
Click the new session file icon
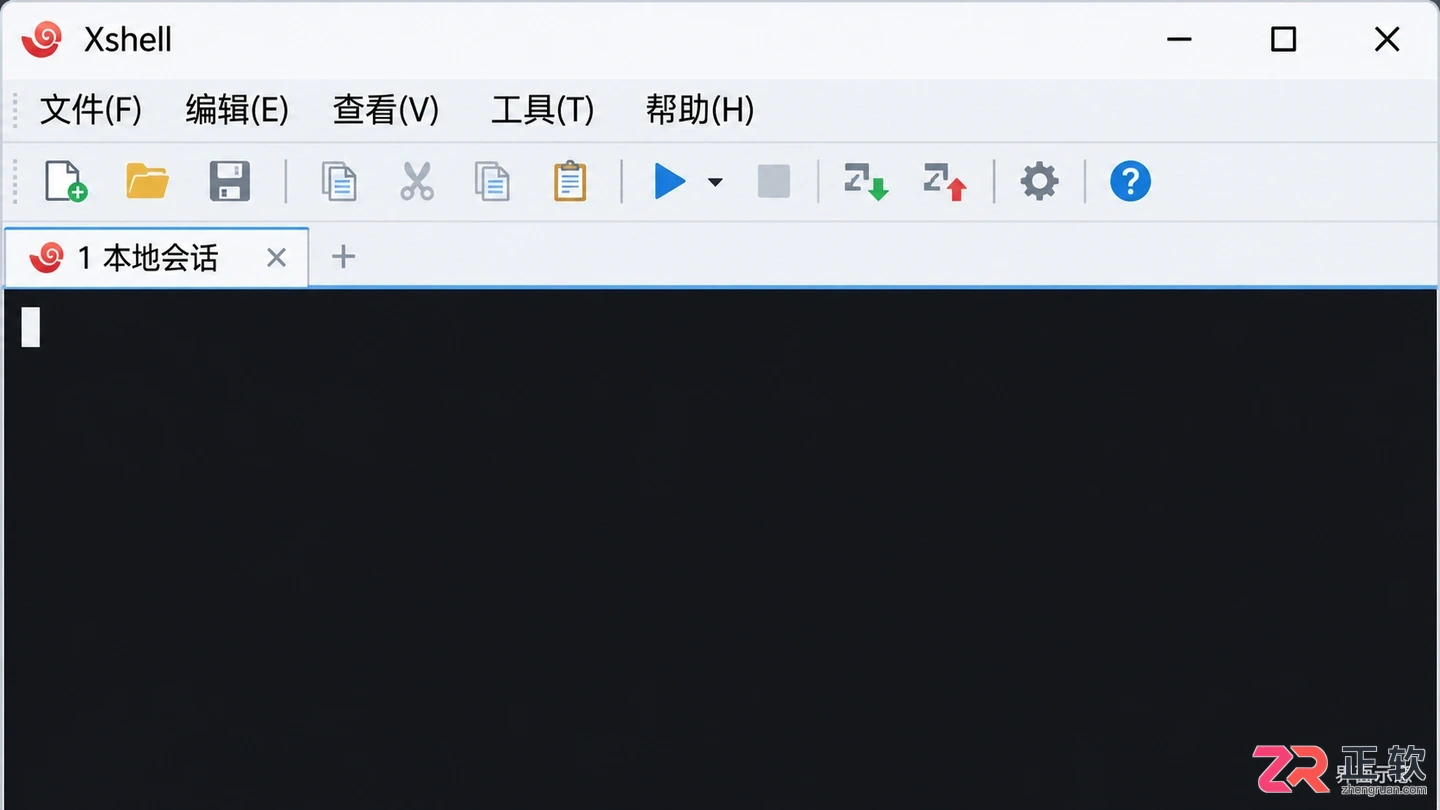66,181
